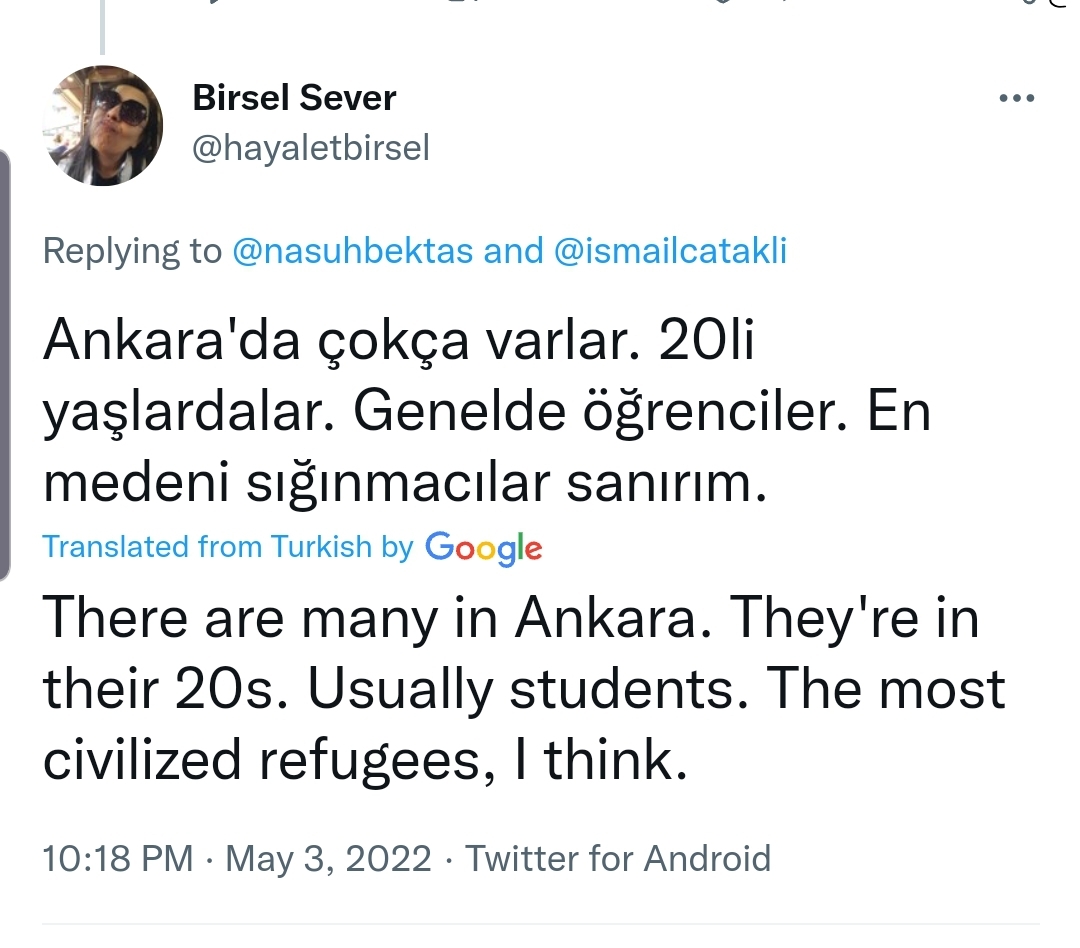Tap "Translated from Turkish by" link
Image resolution: width=1080 pixels, height=948 pixels.
[x=228, y=547]
